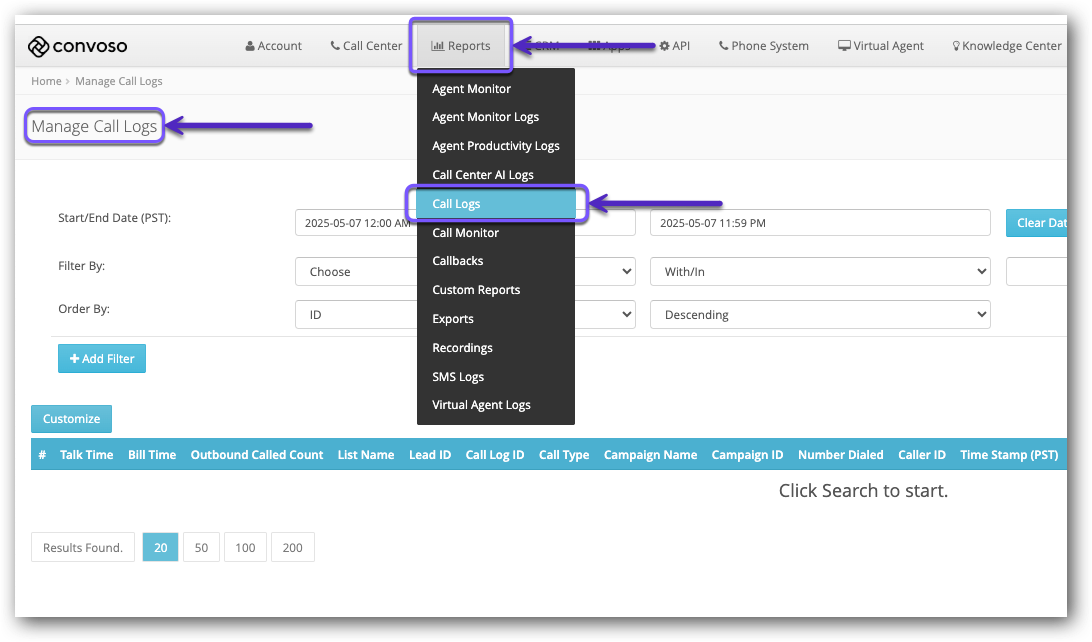Go to Exports

pyautogui.click(x=453, y=319)
